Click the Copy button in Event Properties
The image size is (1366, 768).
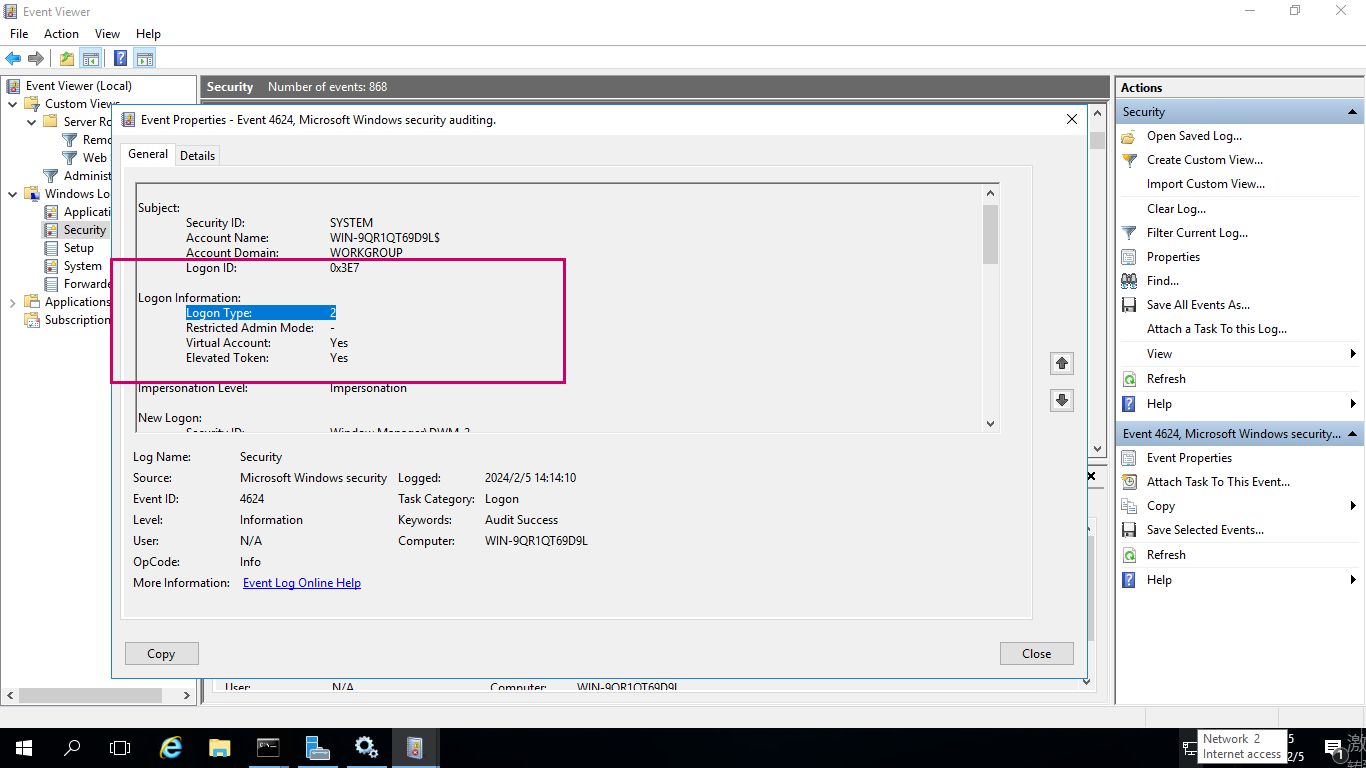161,653
